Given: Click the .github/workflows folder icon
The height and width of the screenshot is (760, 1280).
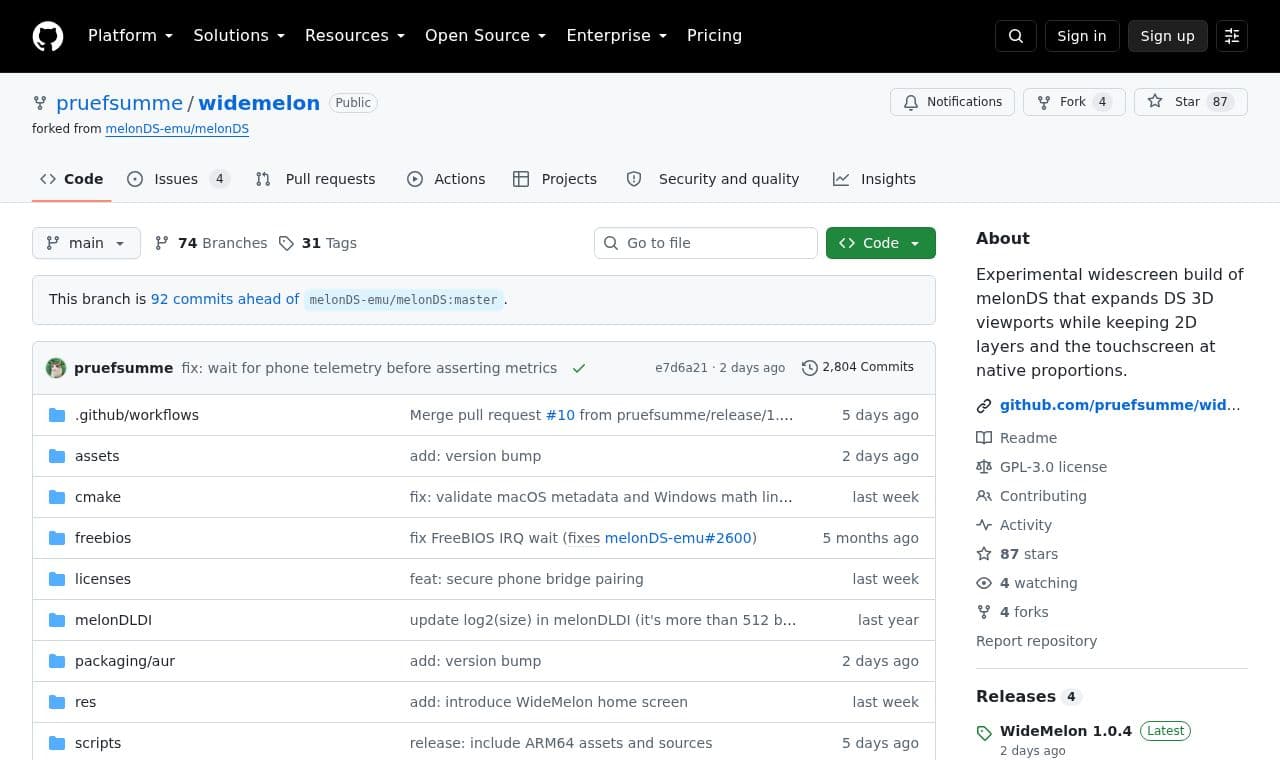Looking at the screenshot, I should click(57, 415).
